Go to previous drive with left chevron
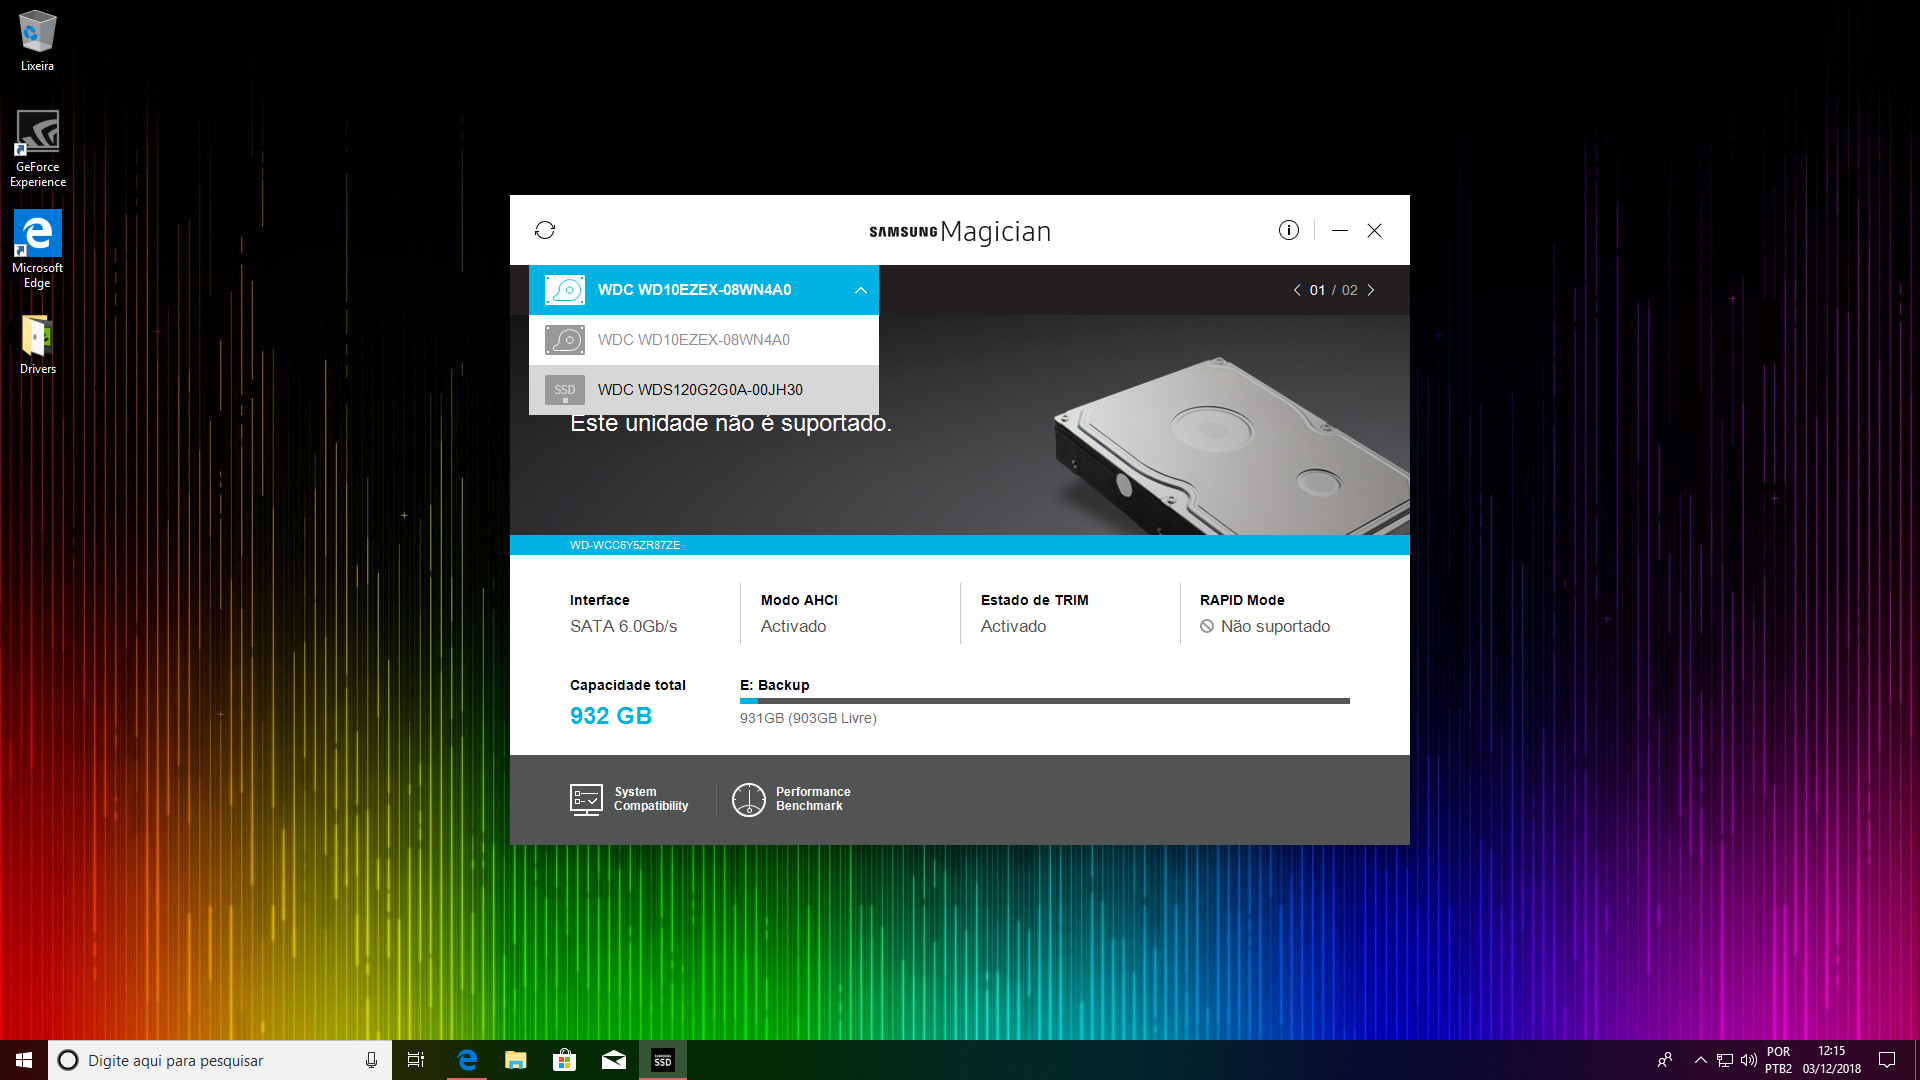The width and height of the screenshot is (1920, 1080). pos(1297,290)
